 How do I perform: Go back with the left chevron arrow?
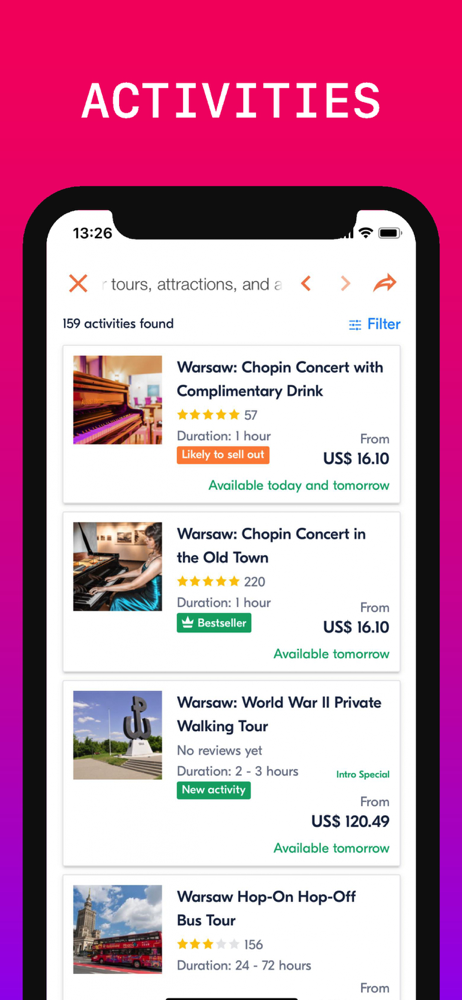(306, 283)
